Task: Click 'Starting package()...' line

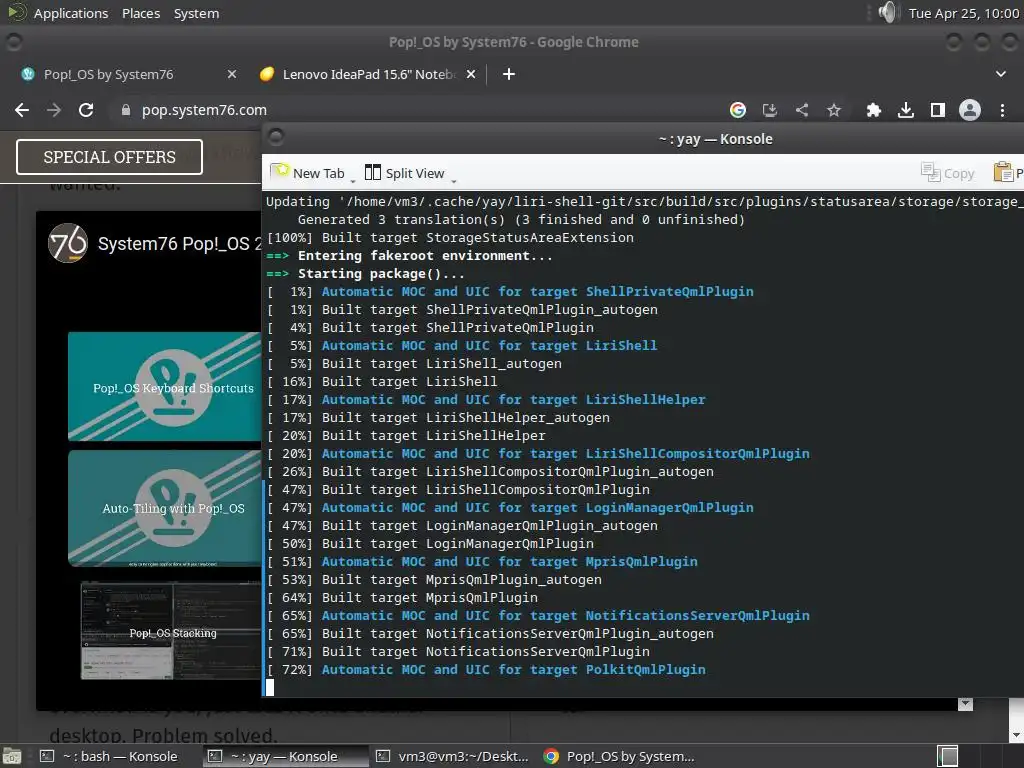Action: click(381, 274)
